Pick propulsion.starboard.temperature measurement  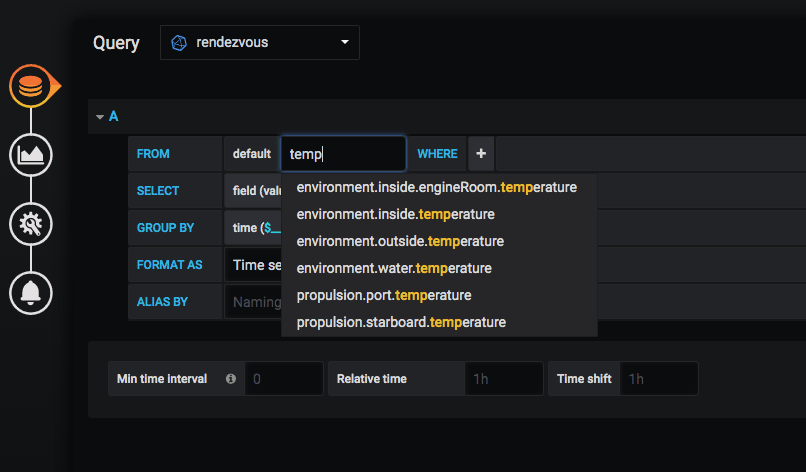tap(401, 322)
